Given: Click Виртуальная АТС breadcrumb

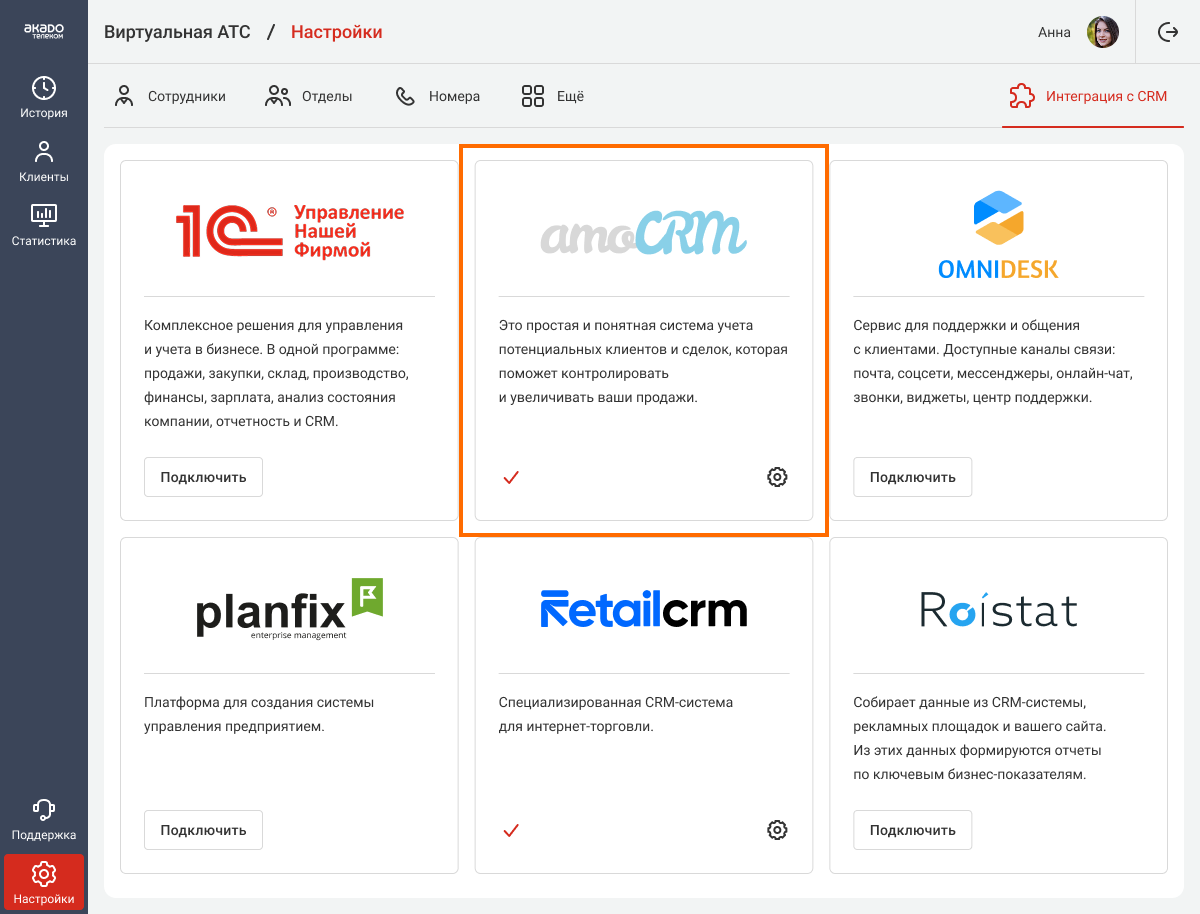Looking at the screenshot, I should point(177,32).
